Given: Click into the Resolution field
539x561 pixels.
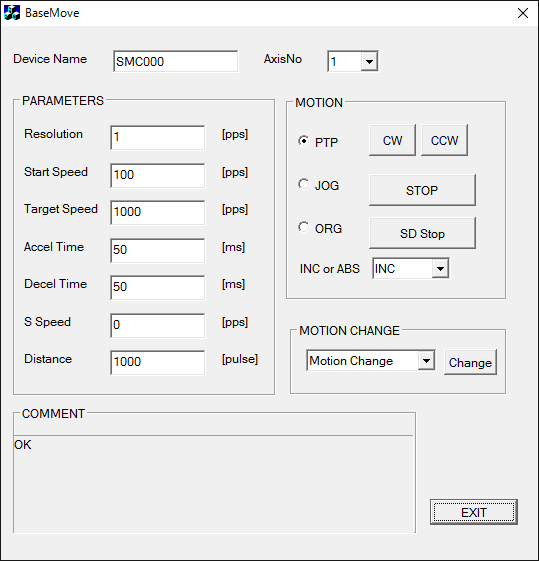Looking at the screenshot, I should pyautogui.click(x=158, y=137).
